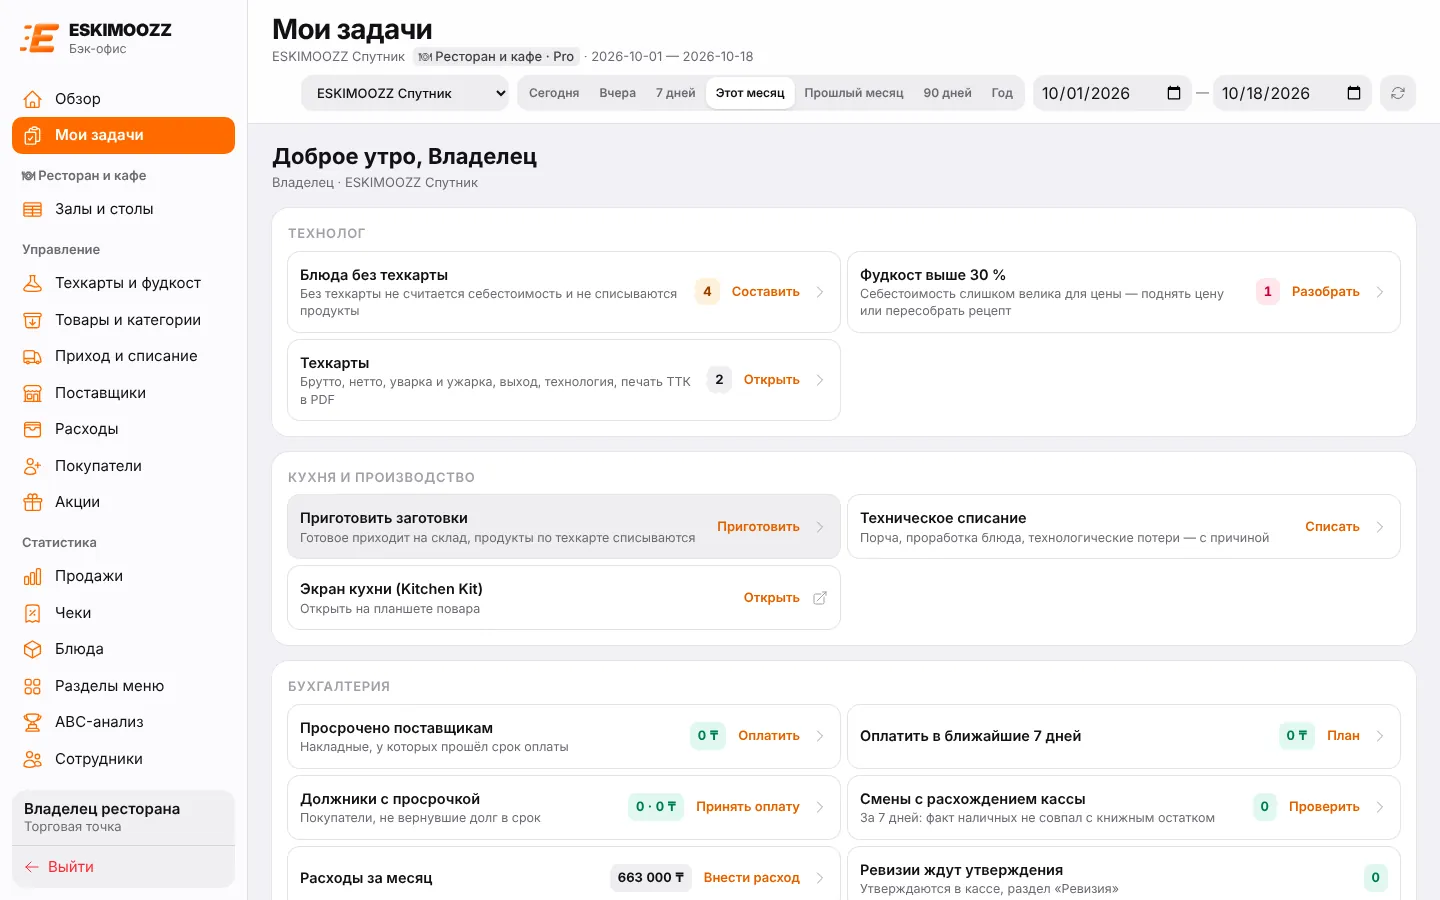1440x900 pixels.
Task: Click the Блюда cube icon
Action: [x=33, y=649]
